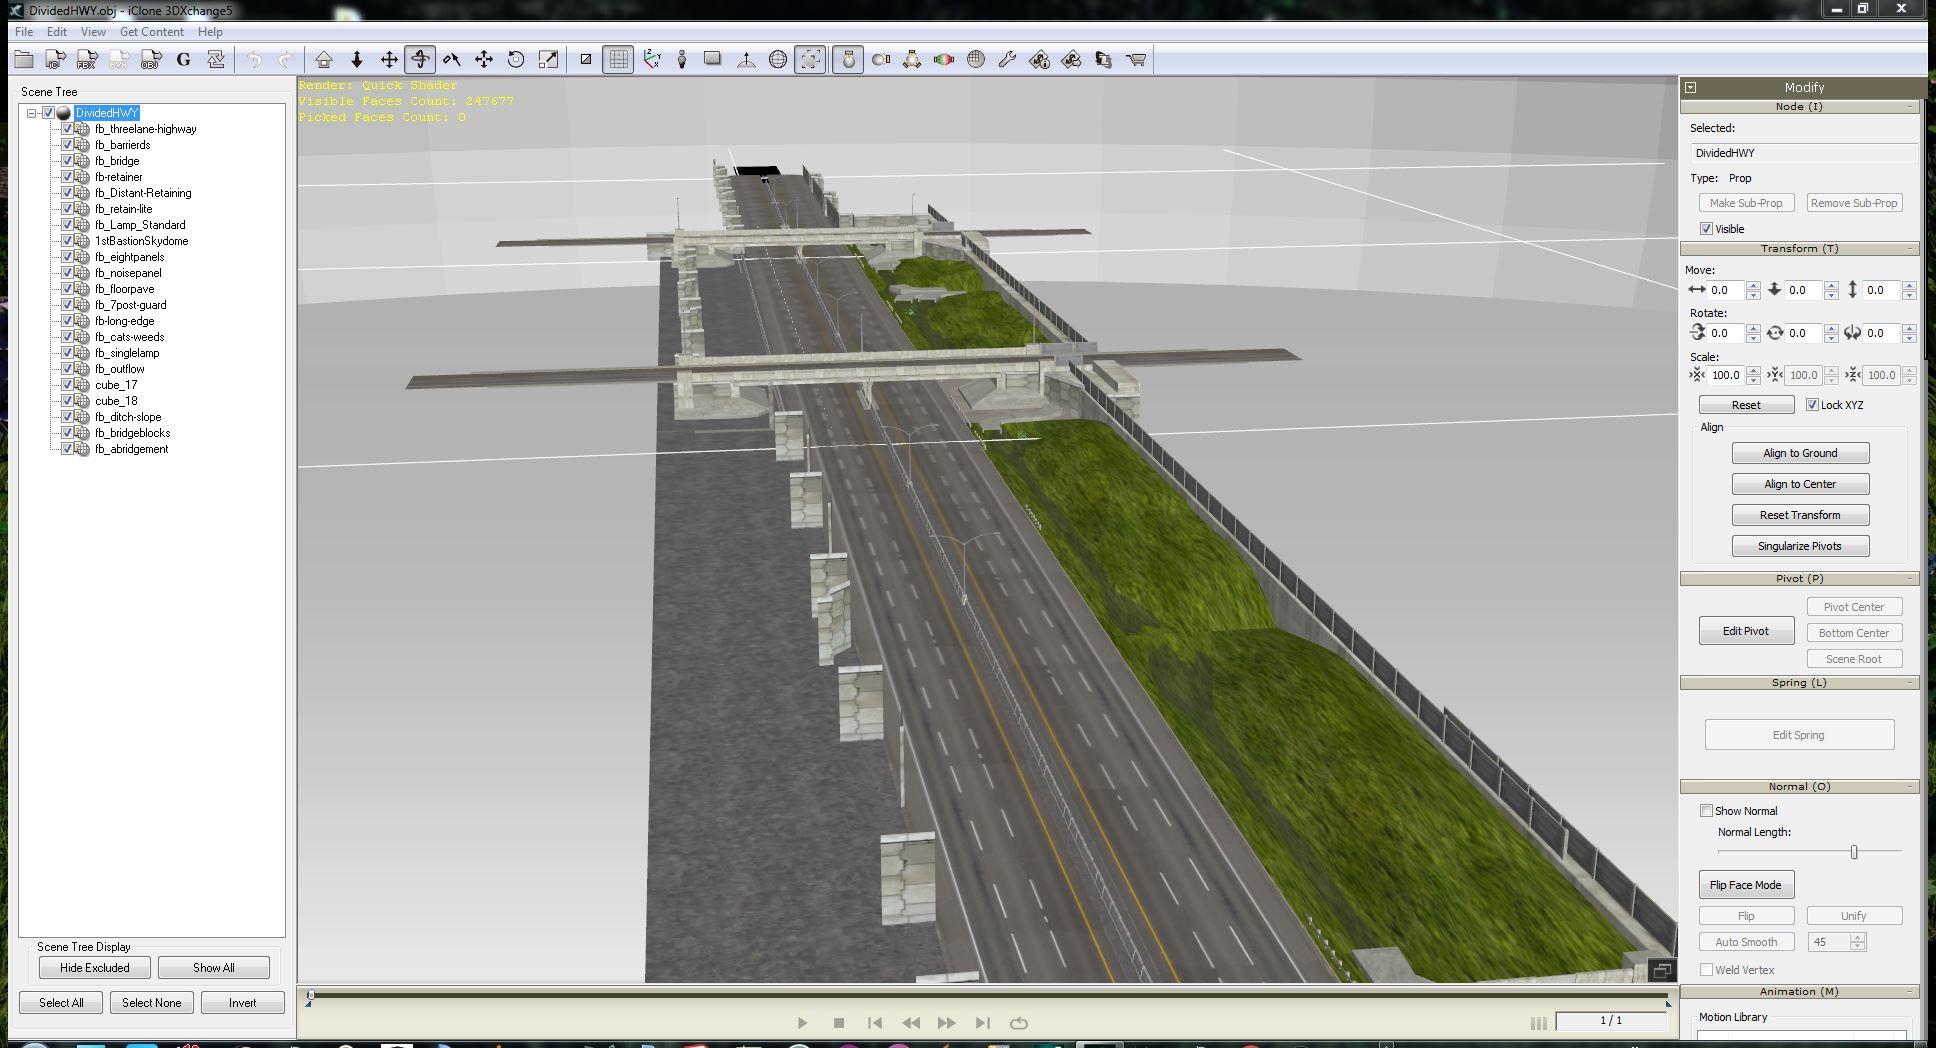Enable the Show Normal checkbox
Viewport: 1936px width, 1048px height.
[1707, 811]
